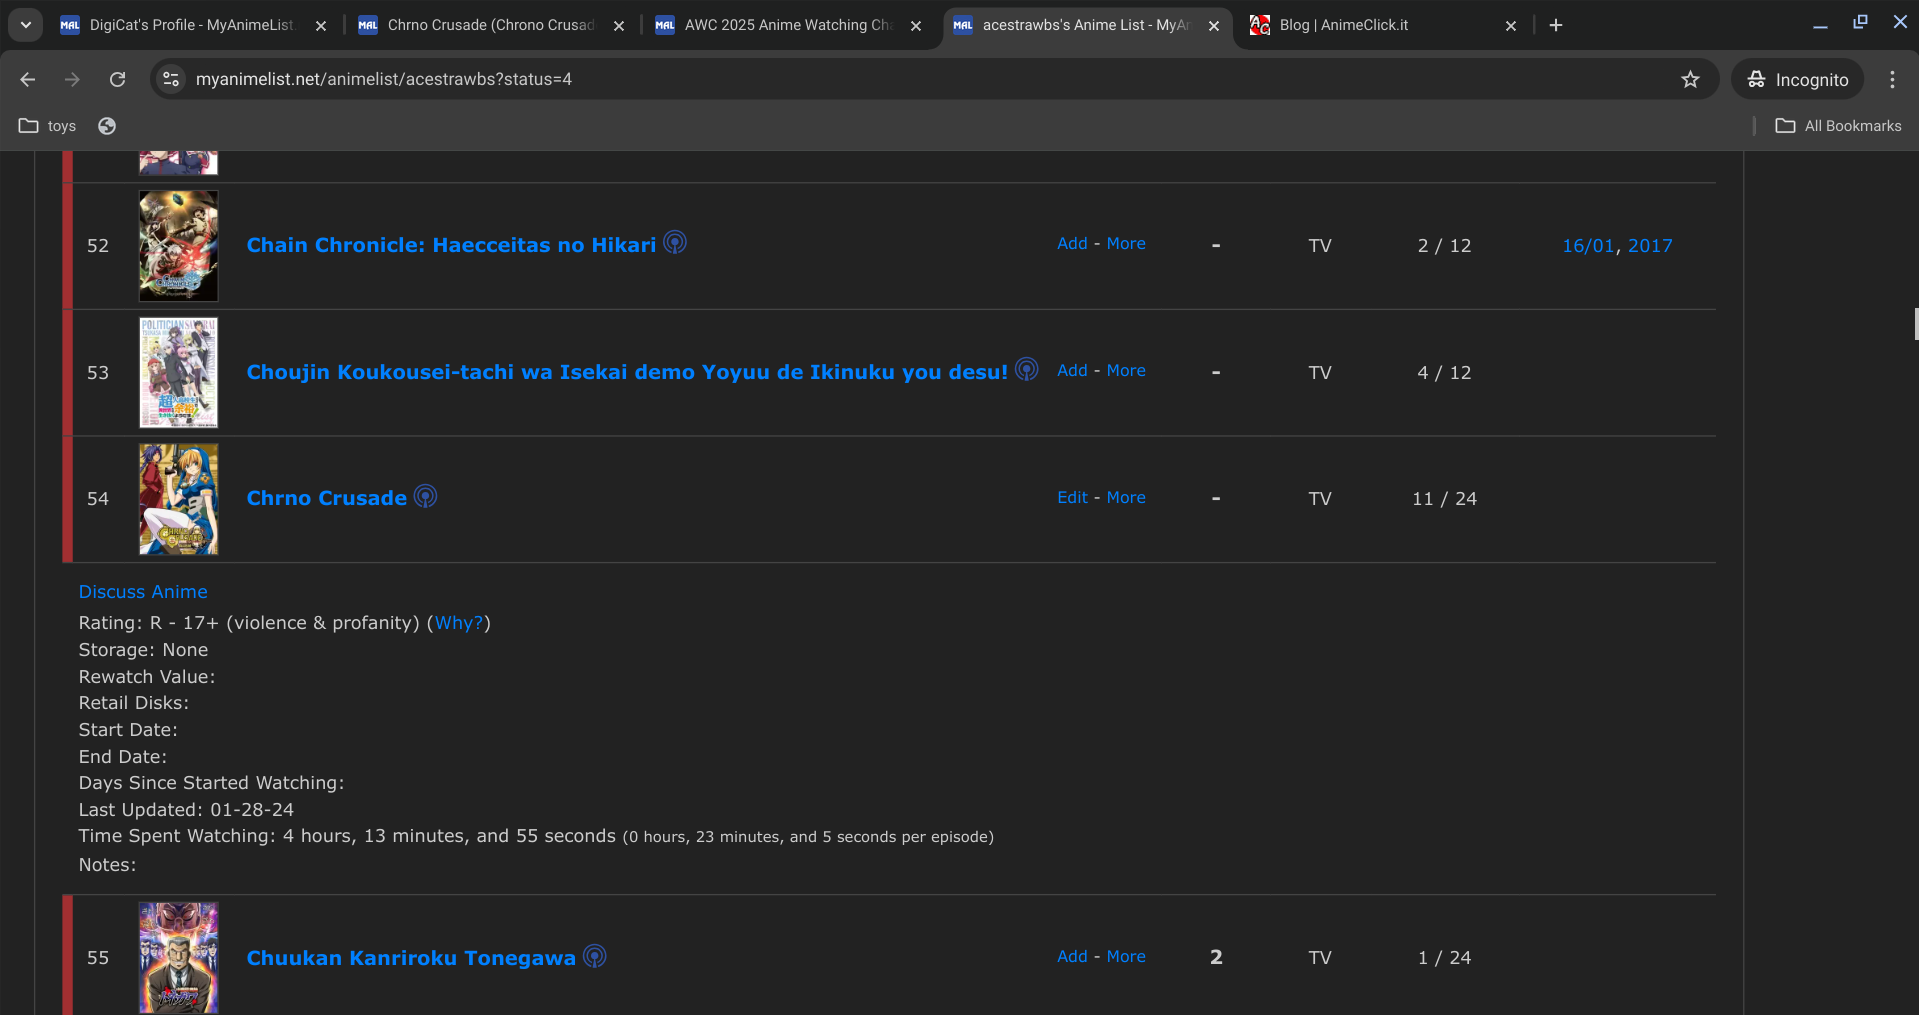The height and width of the screenshot is (1015, 1919).
Task: Click Edit for Chrno Crusade entry
Action: click(1072, 498)
